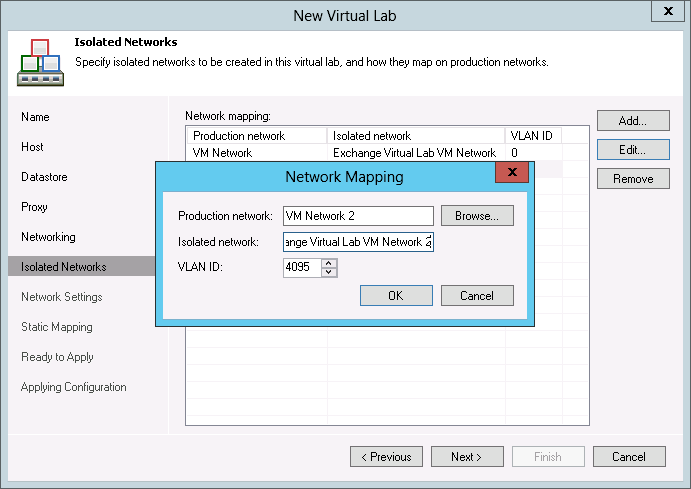Click the Production network input field
The width and height of the screenshot is (691, 489).
click(358, 216)
